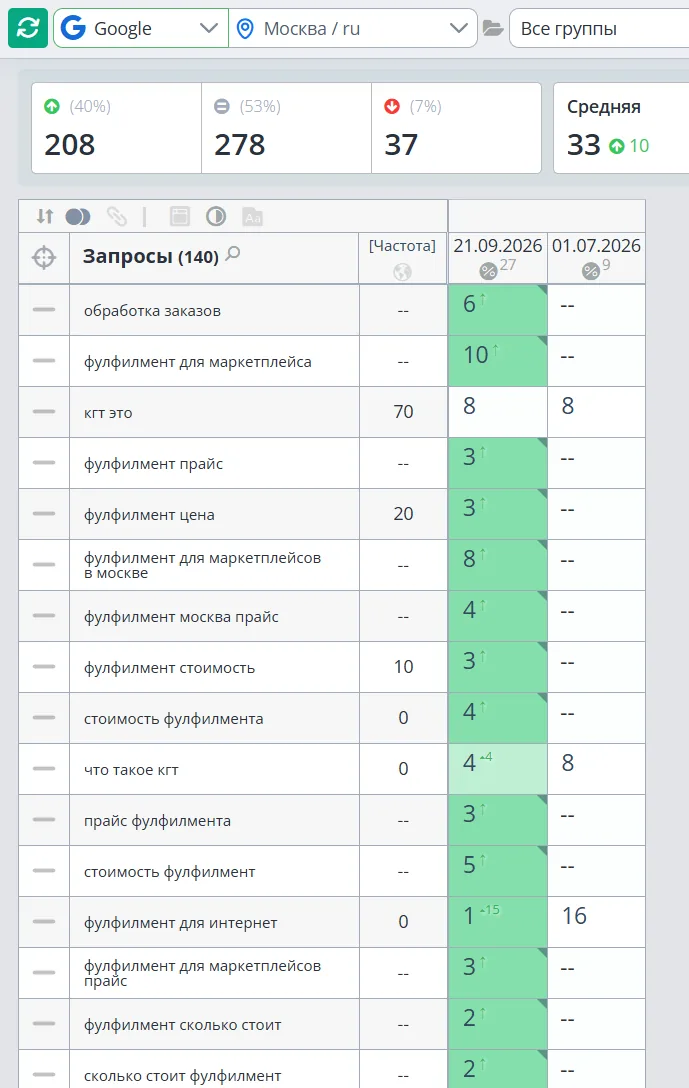Screen dimensions: 689x1088
Task: Select query фулфилмент стоимость
Action: click(x=169, y=668)
